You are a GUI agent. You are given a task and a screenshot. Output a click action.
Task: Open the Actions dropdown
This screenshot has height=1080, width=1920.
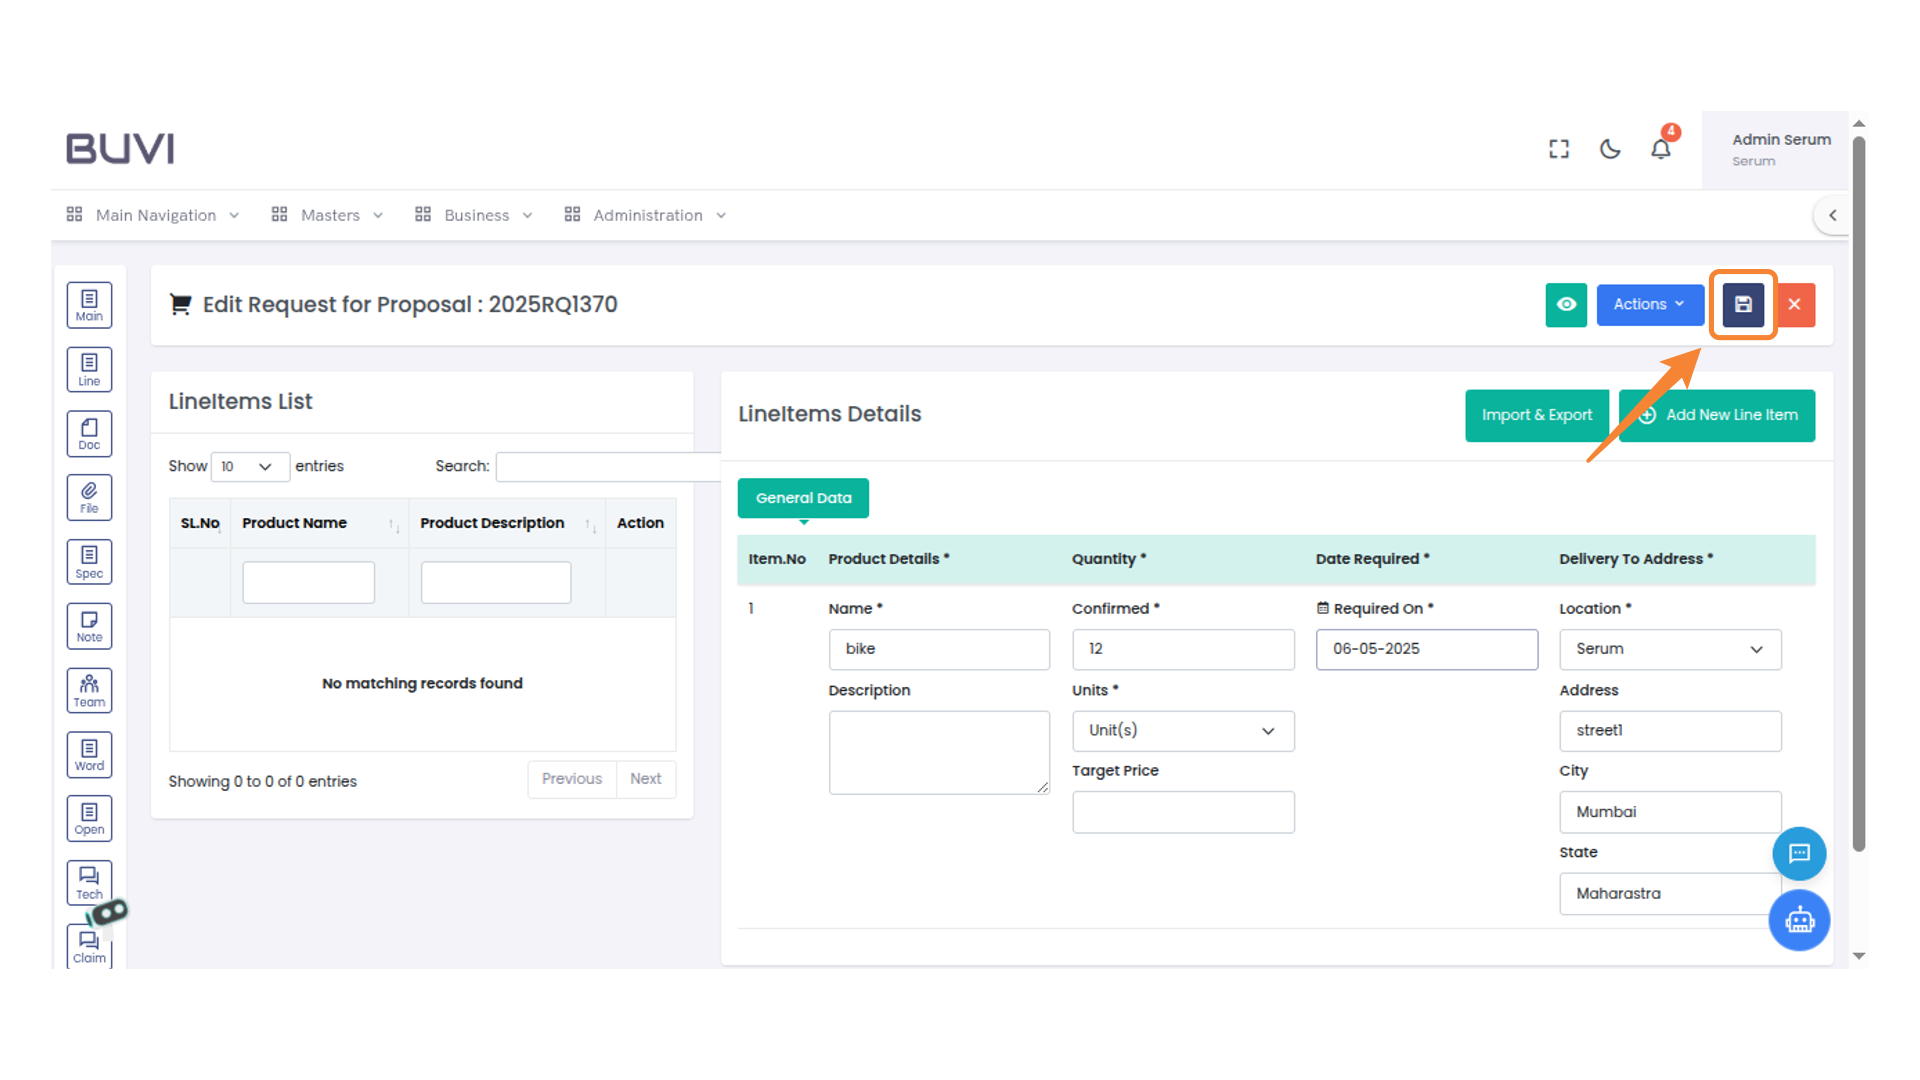[1649, 305]
